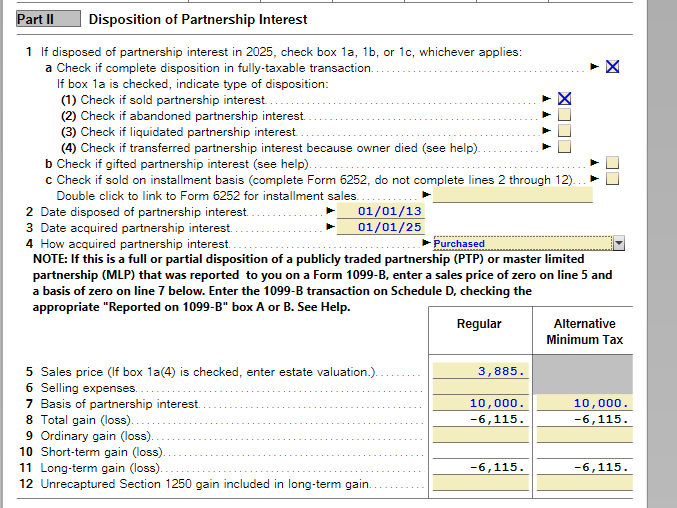Image resolution: width=677 pixels, height=508 pixels.
Task: Edit the AMT basis of partnership interest
Action: pos(584,403)
